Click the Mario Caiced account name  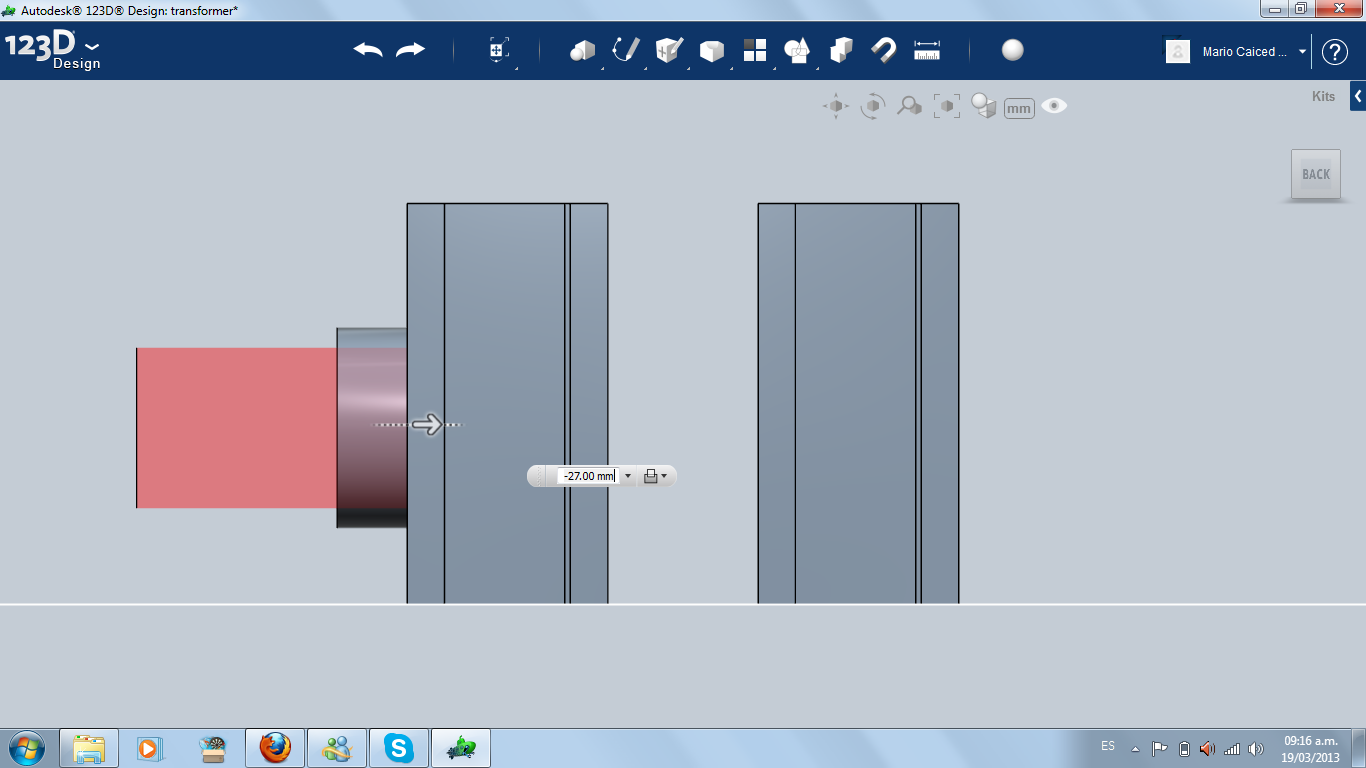pos(1245,52)
